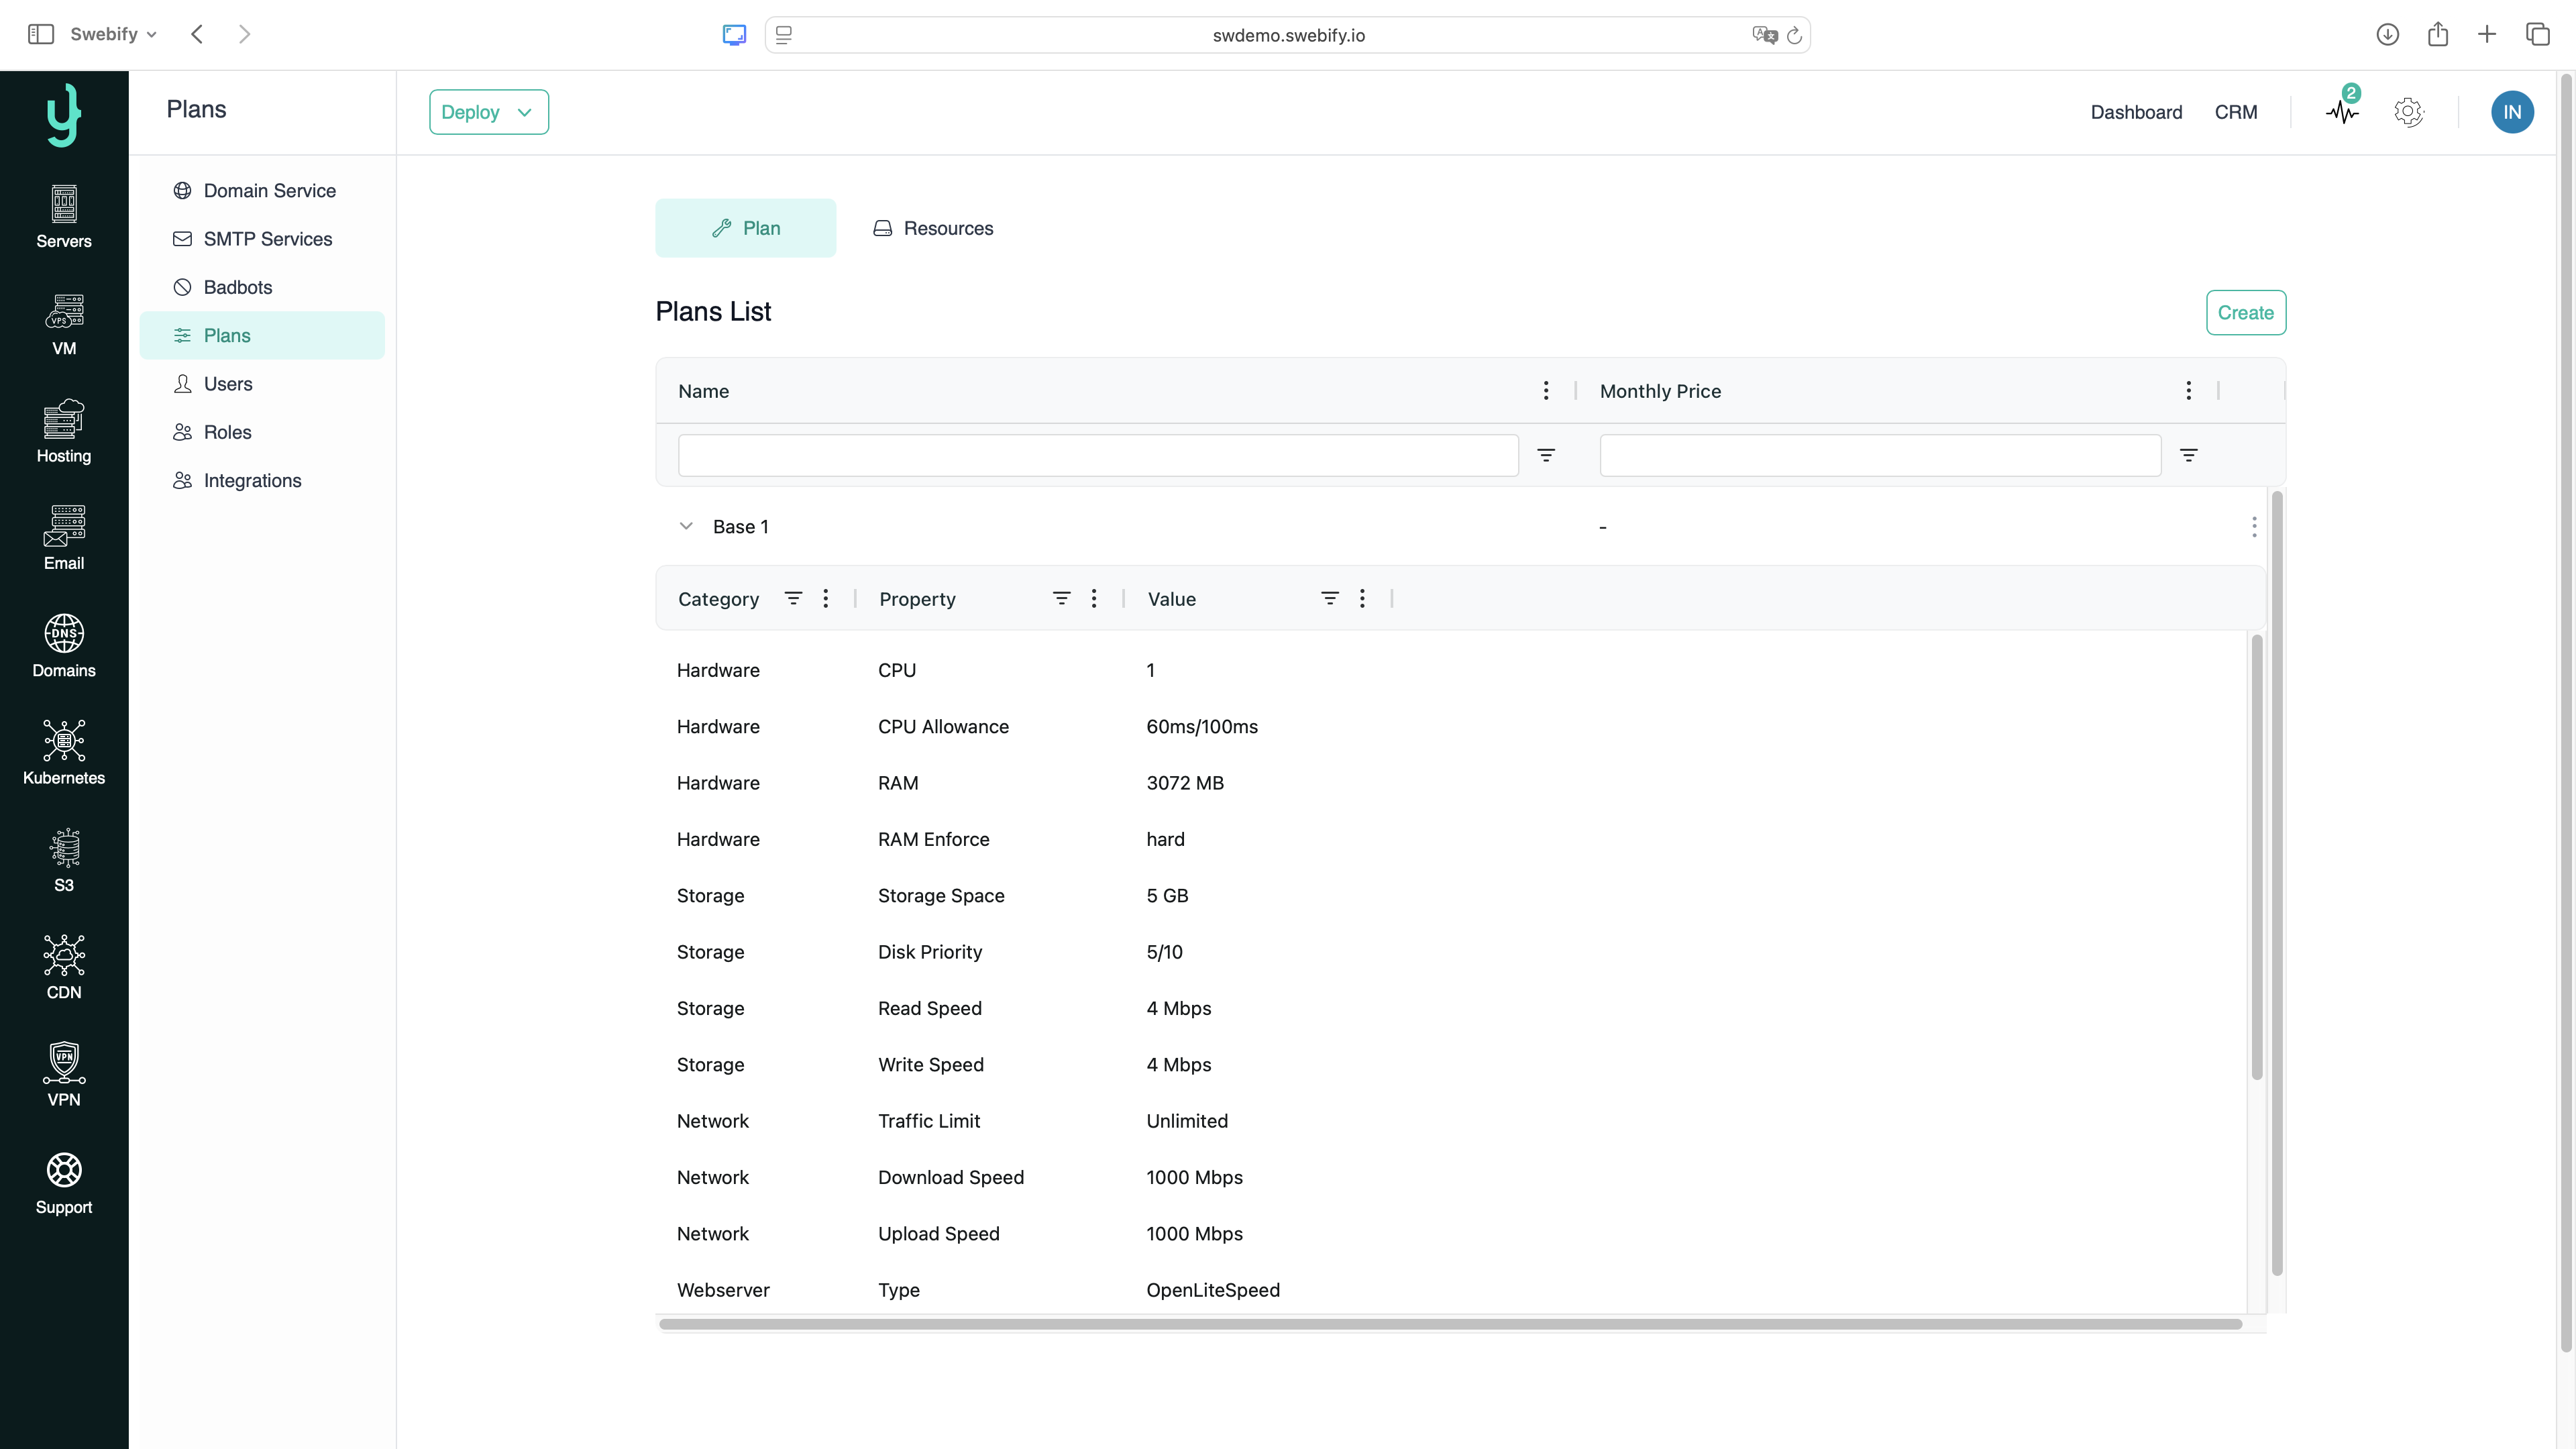Open the Swebify tab group dropdown
This screenshot has width=2576, height=1449.
(114, 34)
